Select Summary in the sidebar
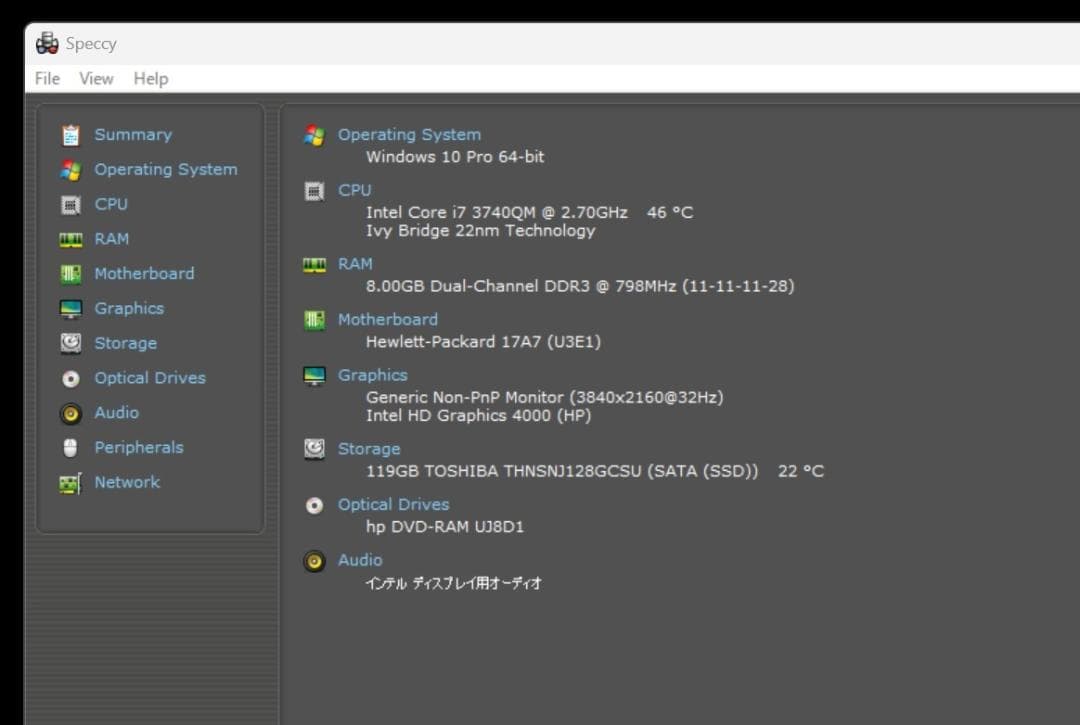The height and width of the screenshot is (725, 1080). [x=133, y=134]
